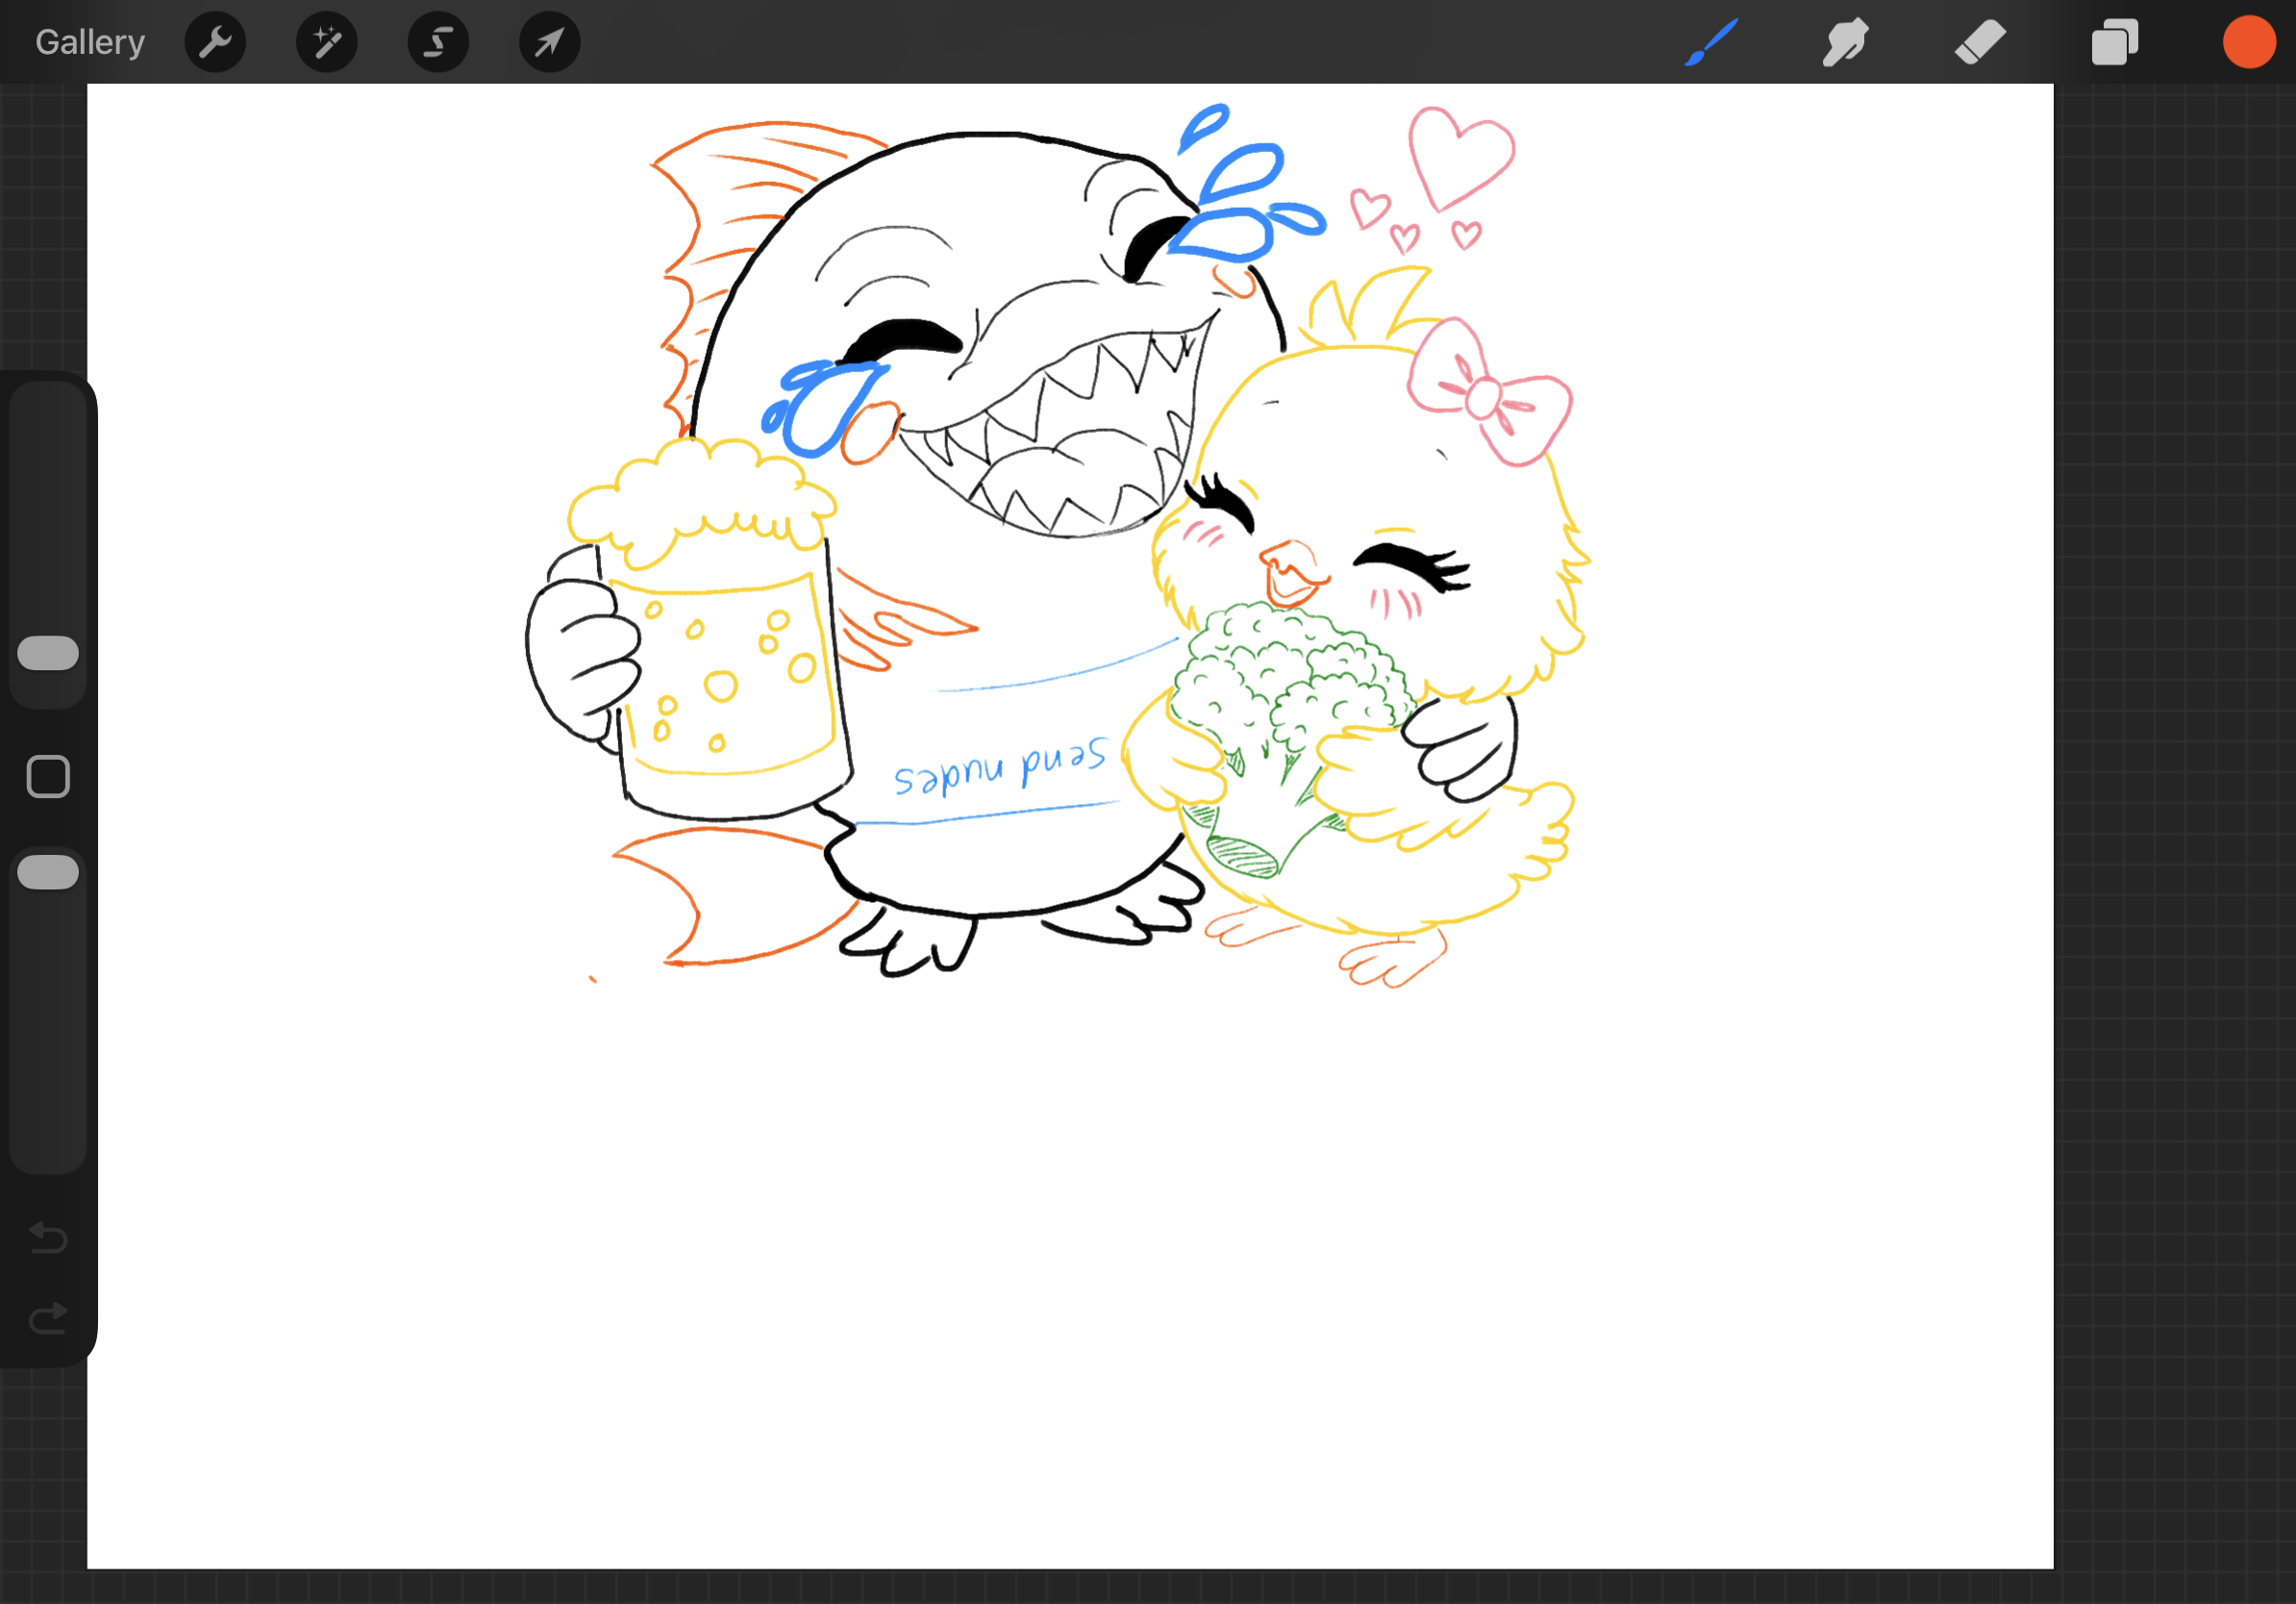The image size is (2296, 1604).
Task: Undo the last stroke
Action: 48,1238
